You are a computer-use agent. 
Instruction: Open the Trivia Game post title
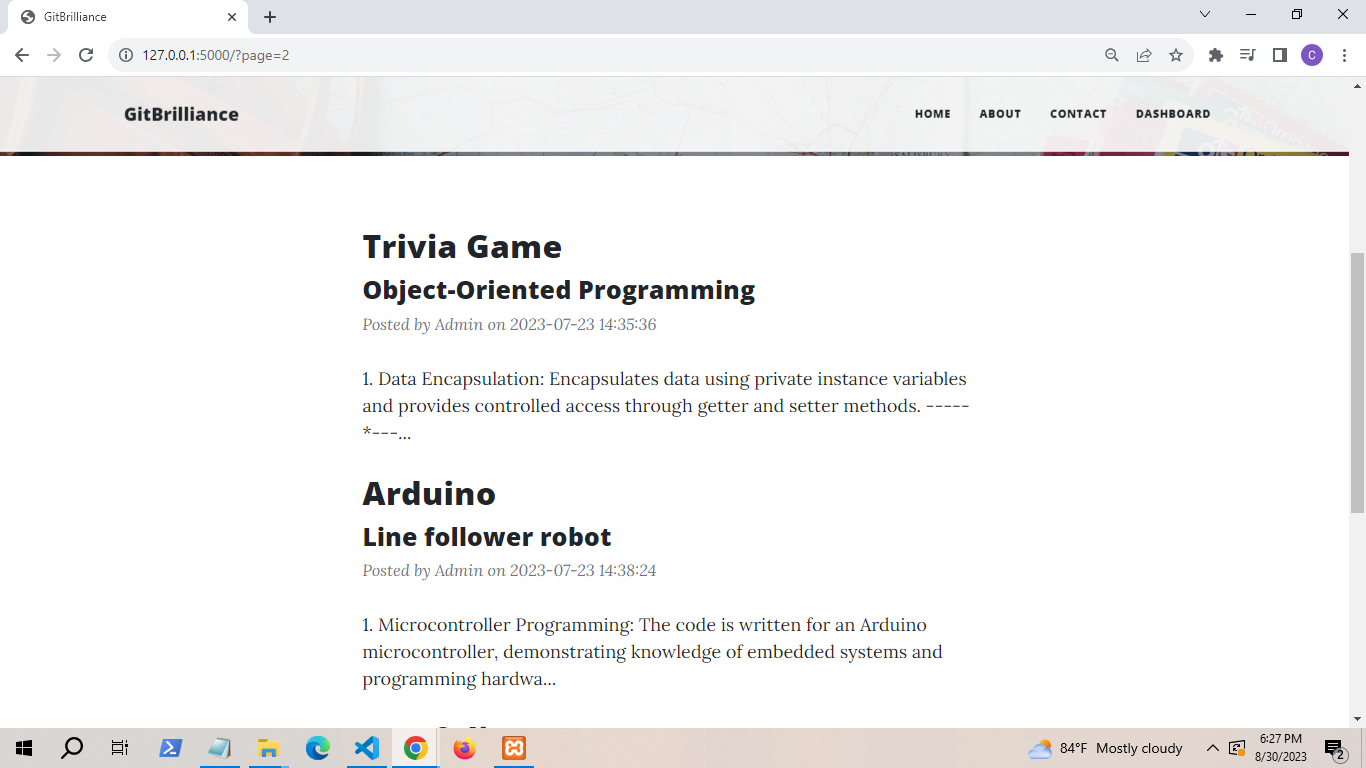coord(462,247)
